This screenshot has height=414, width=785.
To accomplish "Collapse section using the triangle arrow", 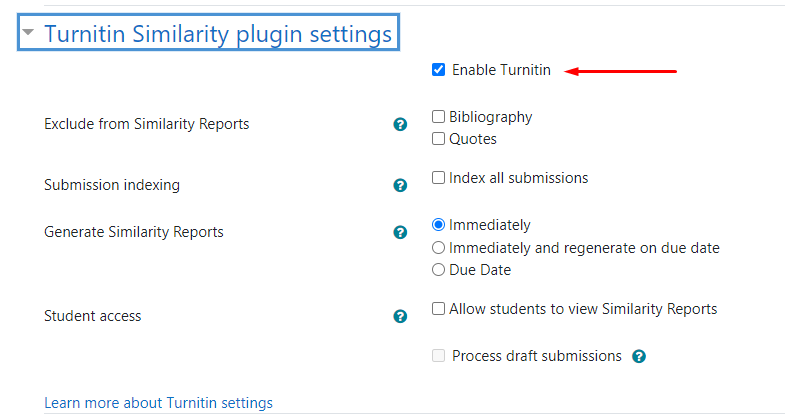I will tap(28, 33).
